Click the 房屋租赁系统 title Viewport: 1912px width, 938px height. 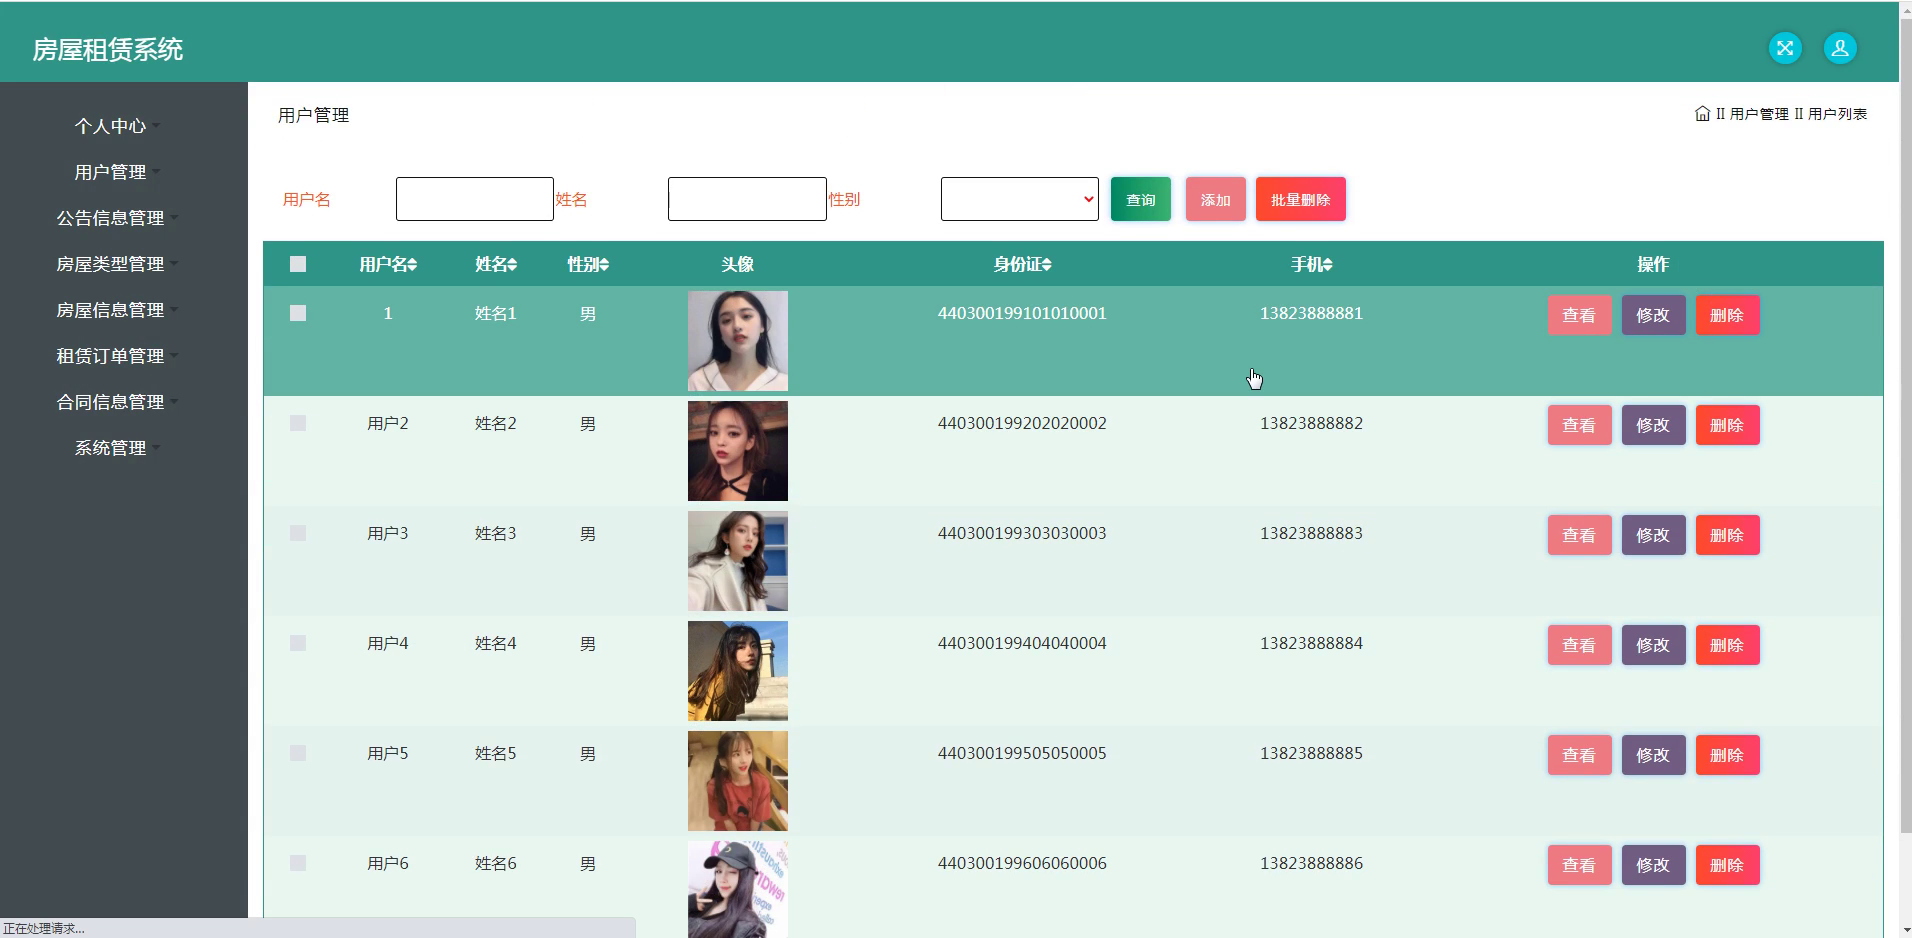[108, 50]
